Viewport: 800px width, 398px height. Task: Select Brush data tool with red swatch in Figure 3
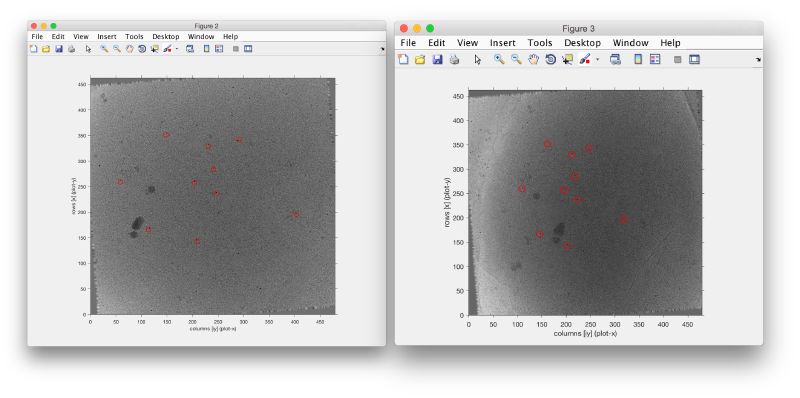585,59
